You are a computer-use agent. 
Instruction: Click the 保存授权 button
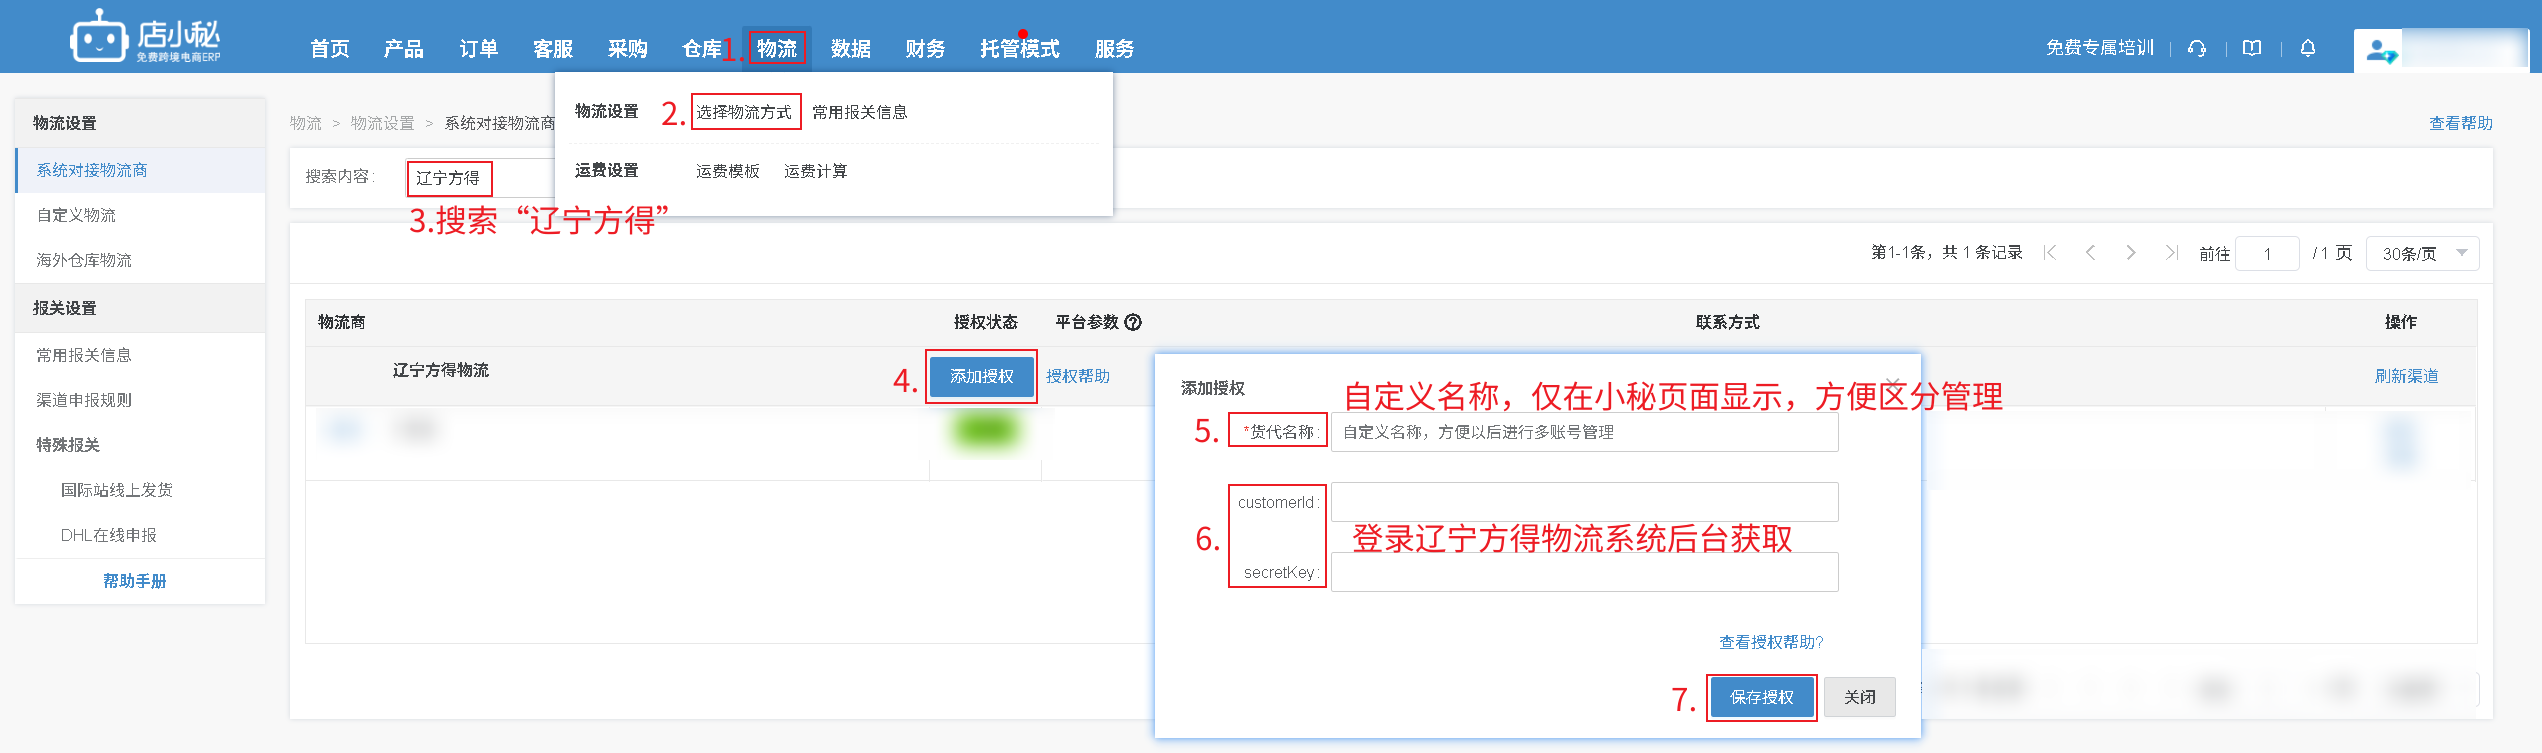(x=1761, y=697)
